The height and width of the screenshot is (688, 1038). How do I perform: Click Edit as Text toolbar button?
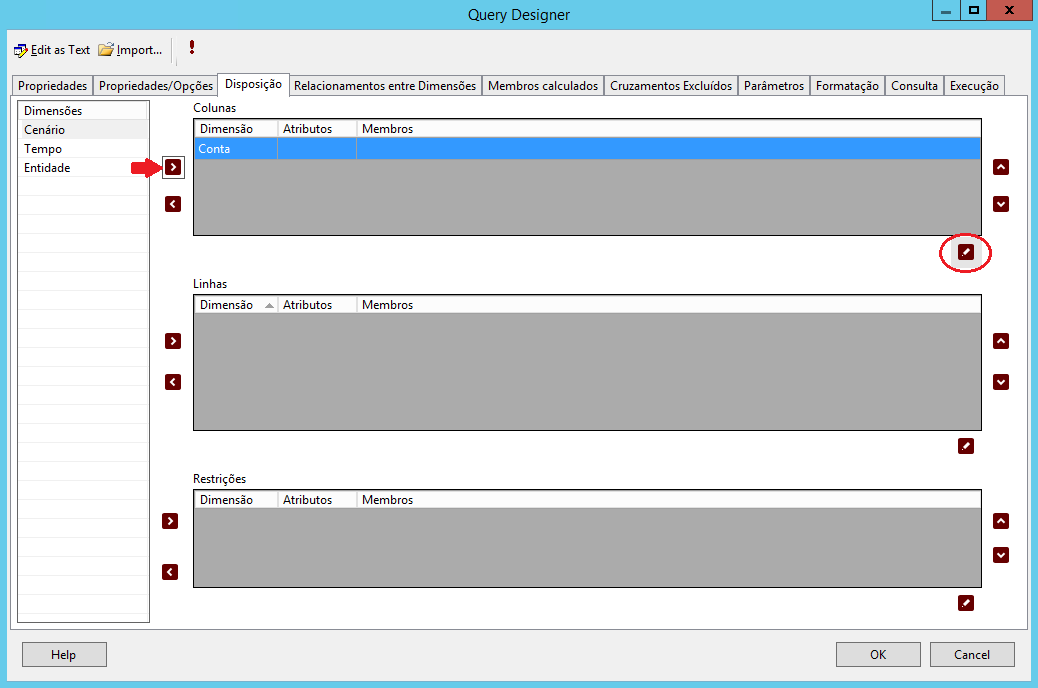(x=52, y=50)
